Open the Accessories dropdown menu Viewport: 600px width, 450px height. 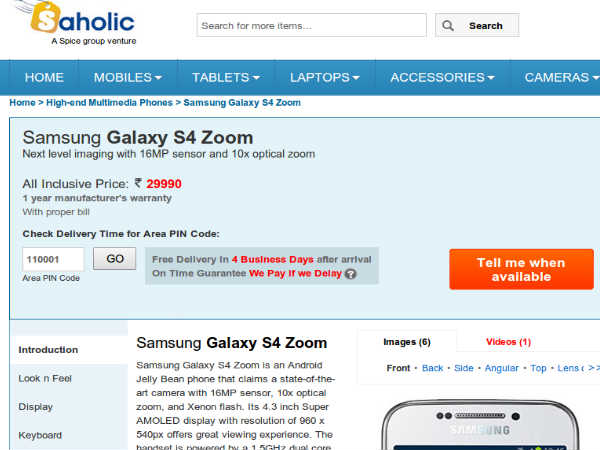coord(442,77)
